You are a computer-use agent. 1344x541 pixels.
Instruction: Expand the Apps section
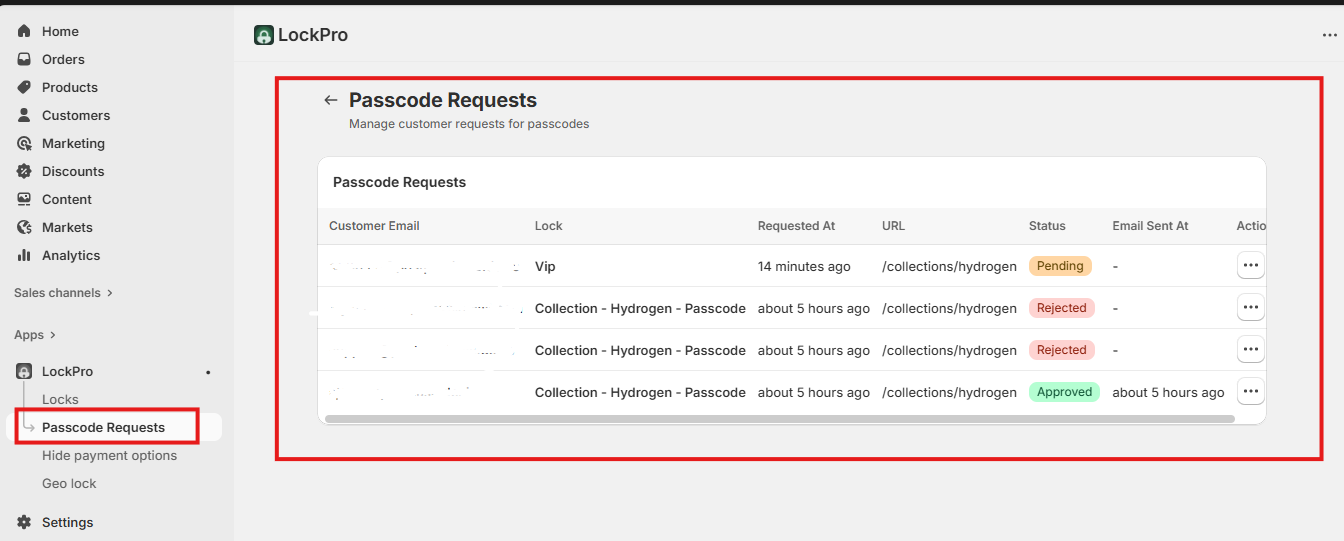(35, 335)
